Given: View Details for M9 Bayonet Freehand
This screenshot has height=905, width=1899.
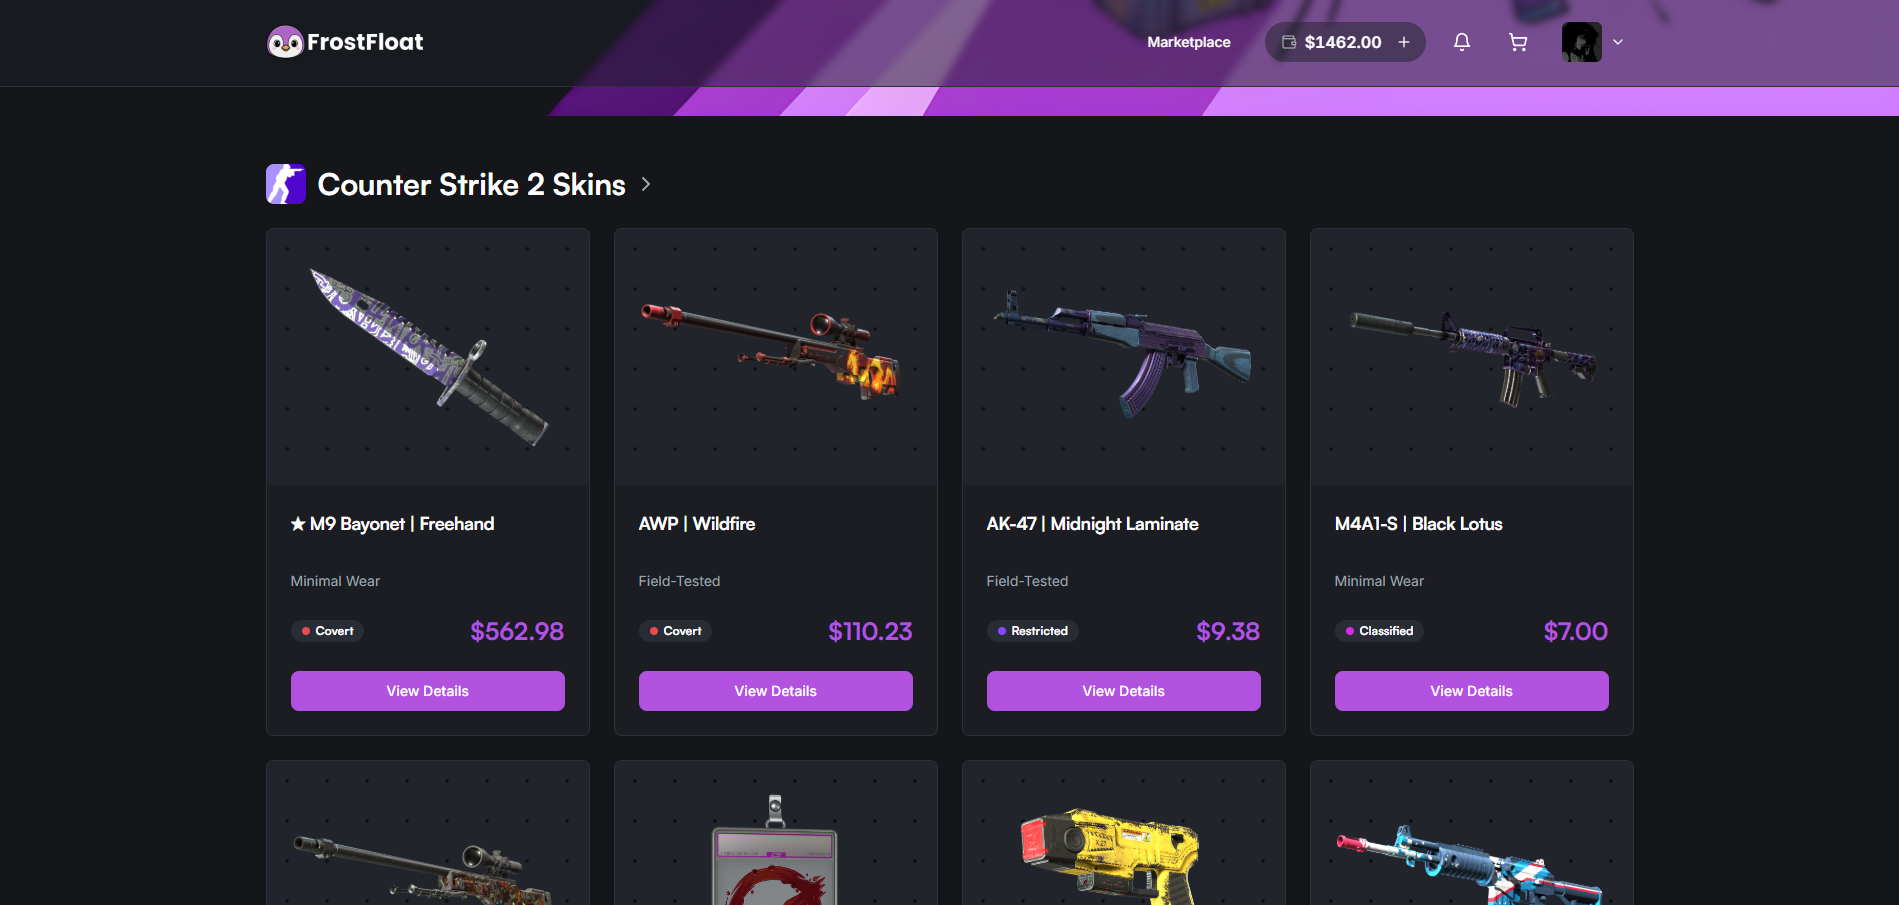Looking at the screenshot, I should (428, 691).
